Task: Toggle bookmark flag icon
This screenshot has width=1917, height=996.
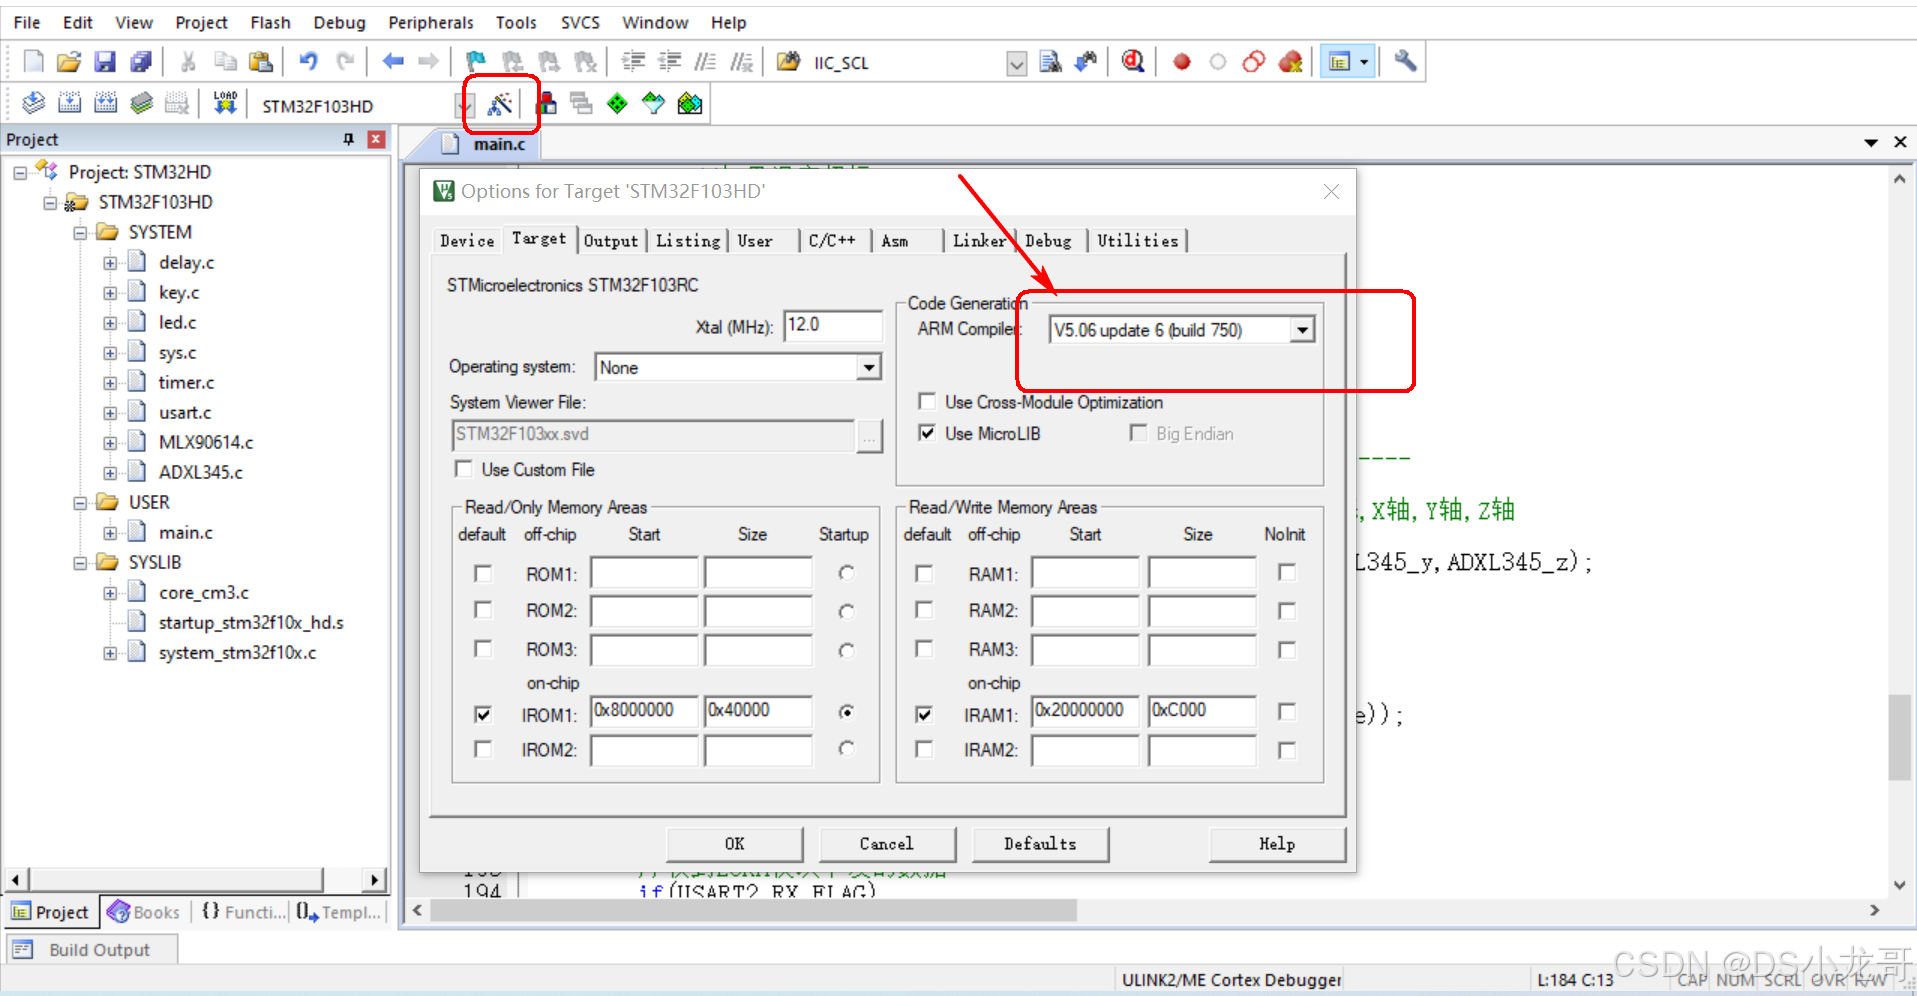Action: 476,62
